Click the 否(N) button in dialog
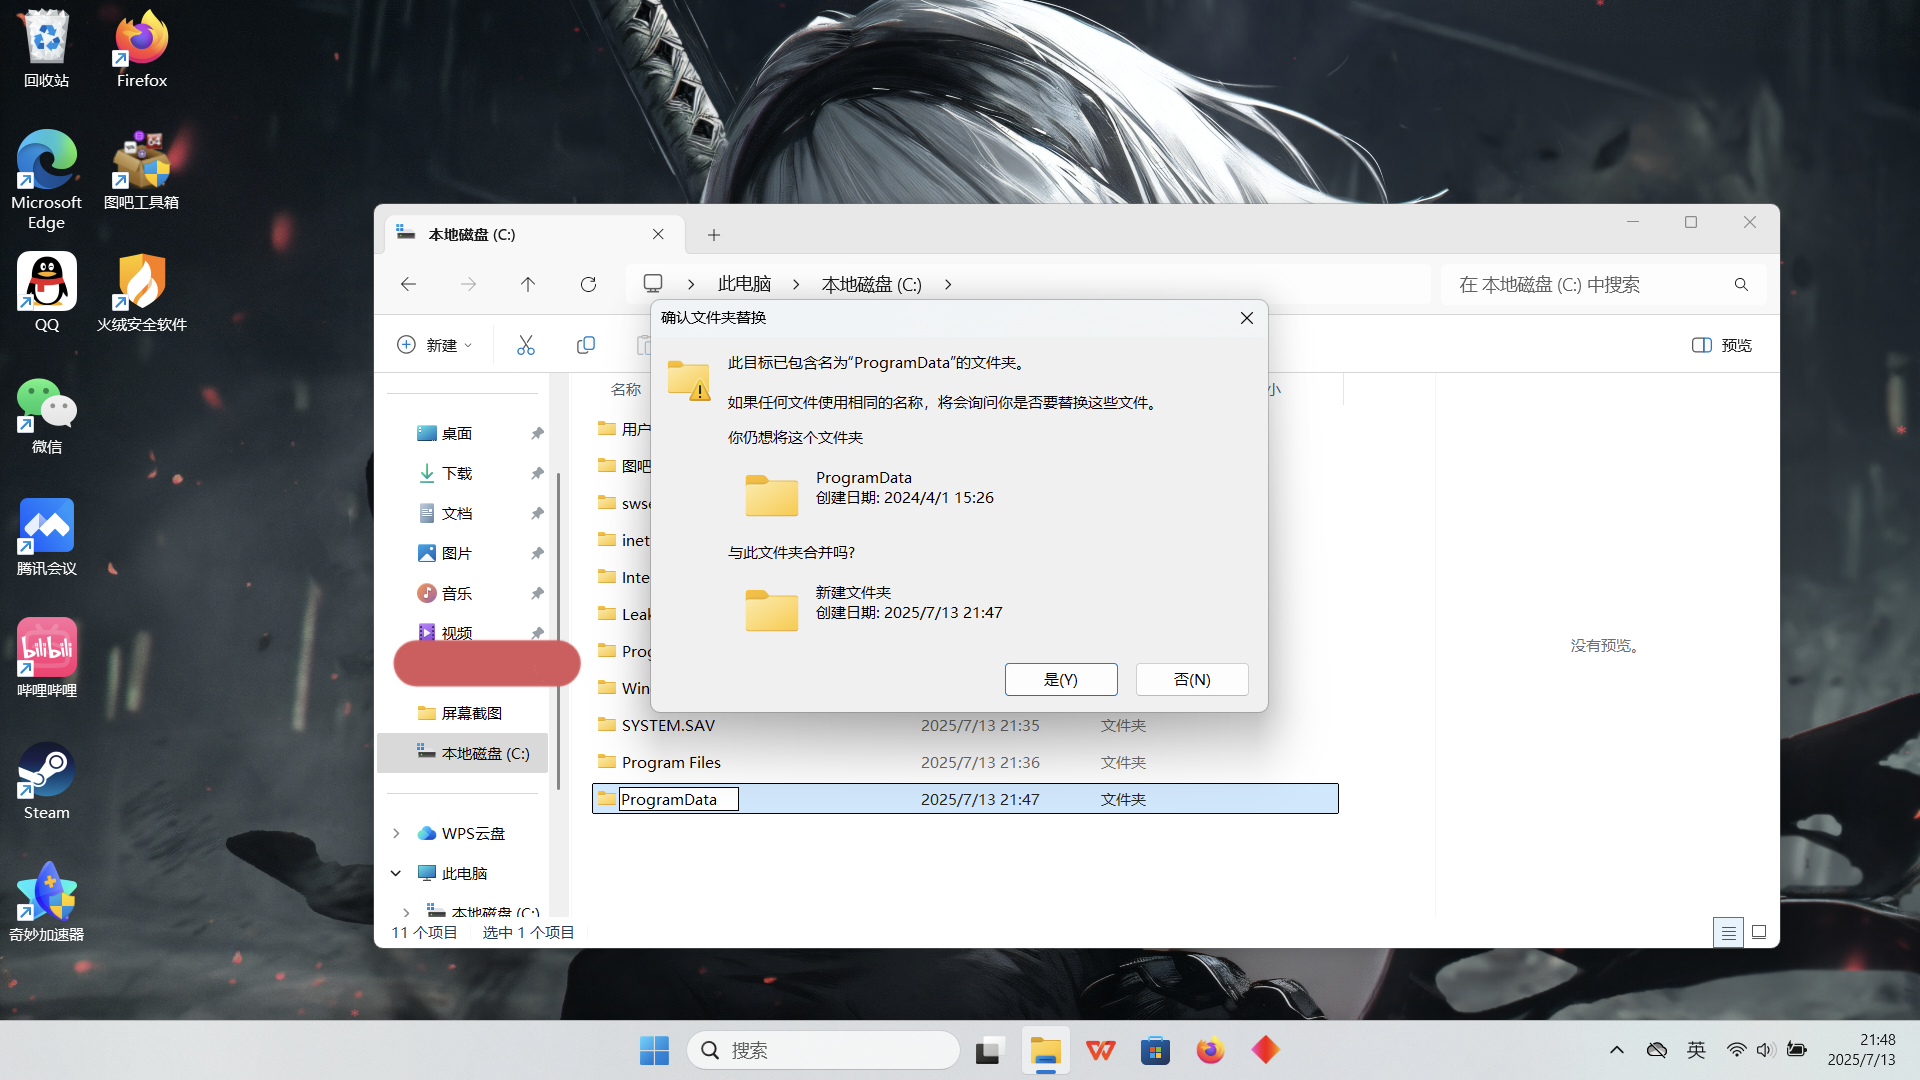The height and width of the screenshot is (1080, 1920). 1191,679
